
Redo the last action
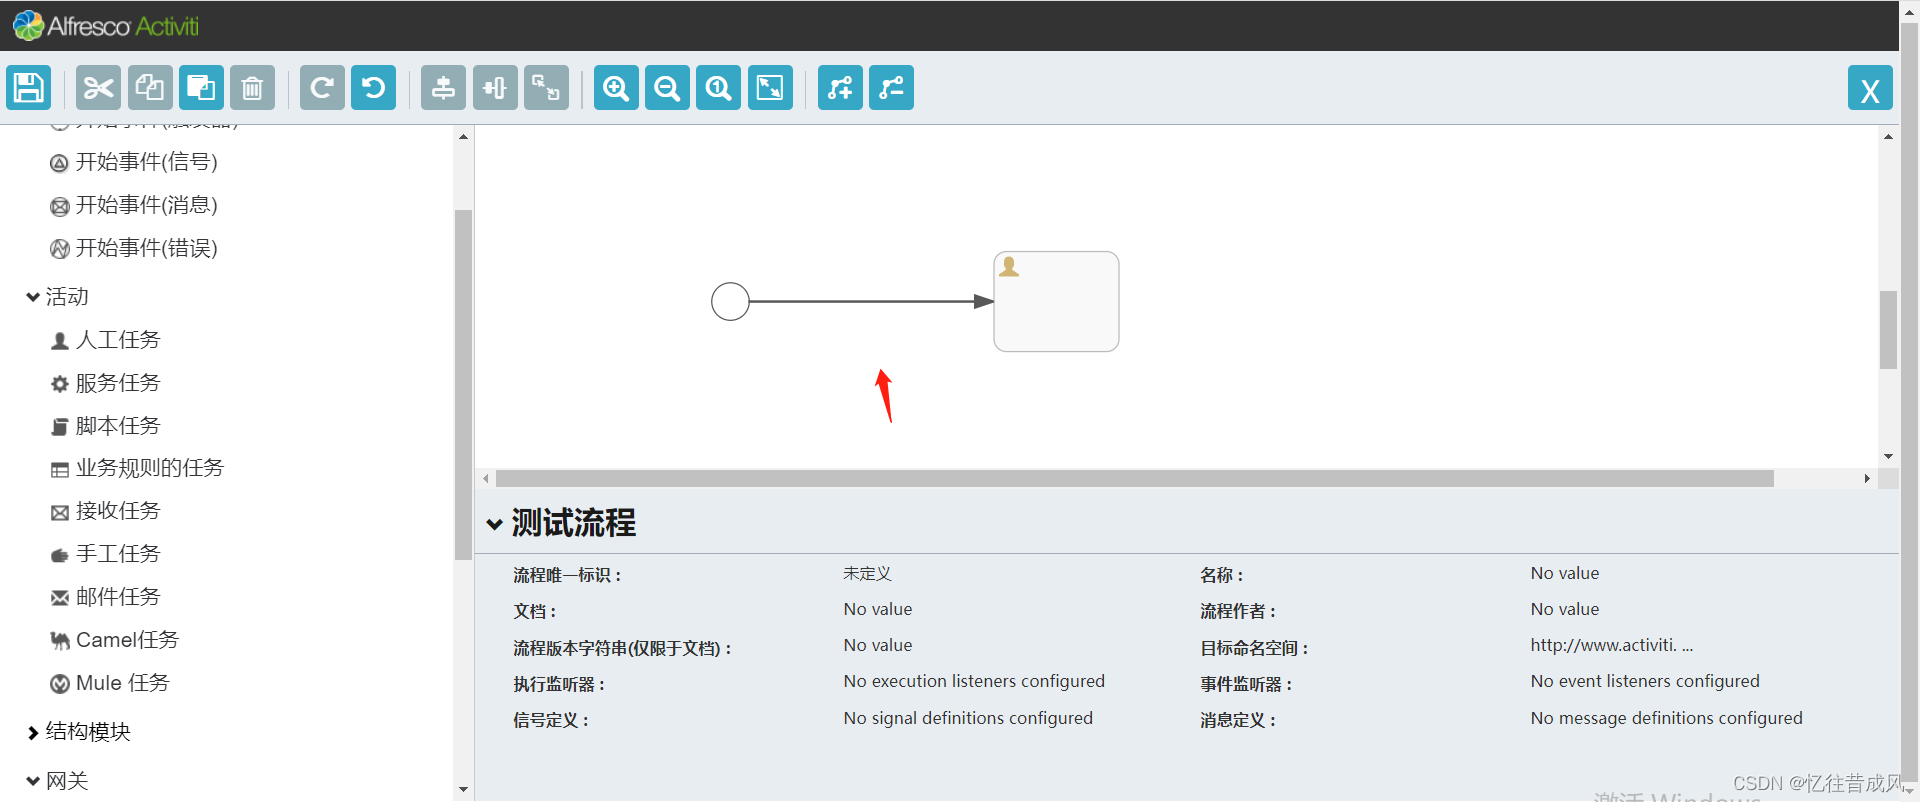click(x=322, y=88)
